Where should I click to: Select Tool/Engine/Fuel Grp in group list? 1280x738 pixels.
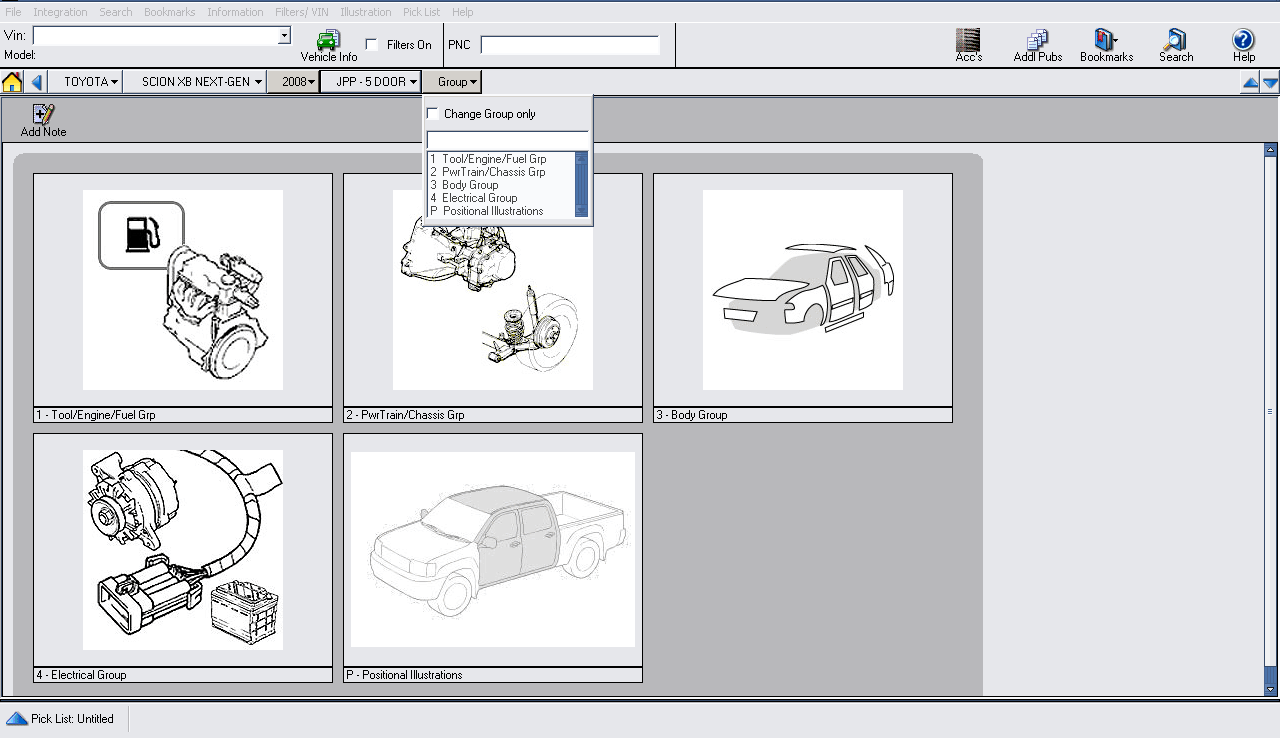[501, 159]
